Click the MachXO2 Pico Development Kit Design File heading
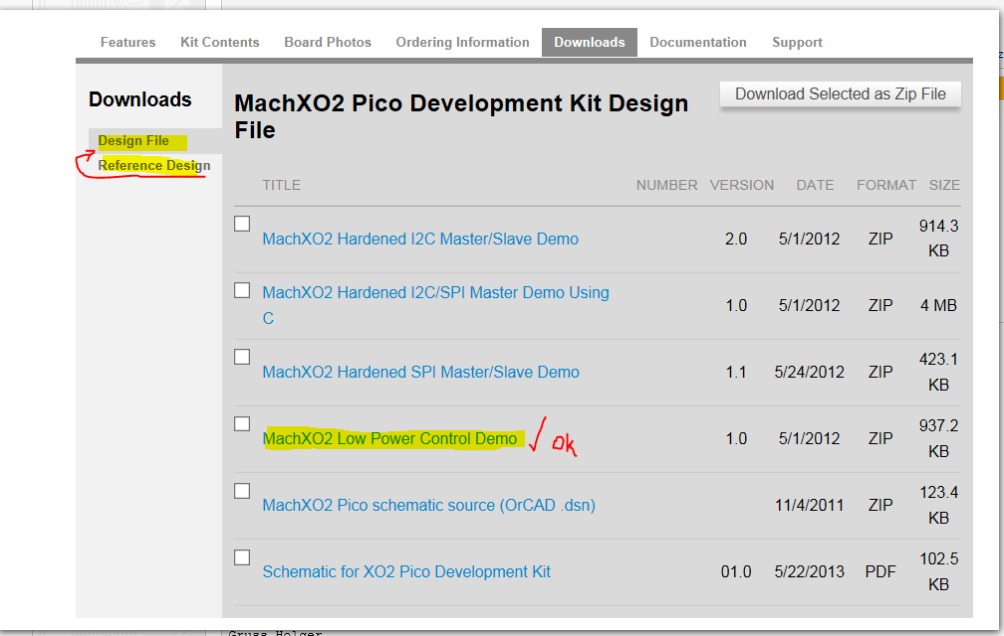The image size is (1004, 636). coord(461,117)
